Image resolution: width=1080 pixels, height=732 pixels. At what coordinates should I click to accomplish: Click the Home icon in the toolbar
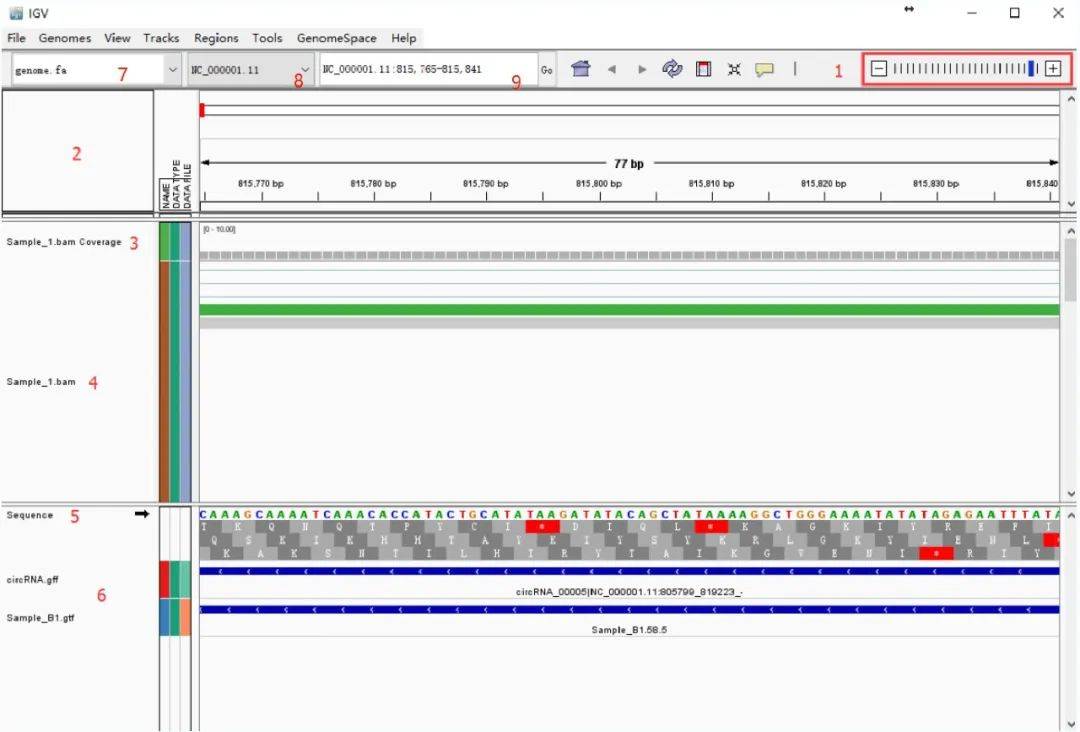[x=581, y=69]
